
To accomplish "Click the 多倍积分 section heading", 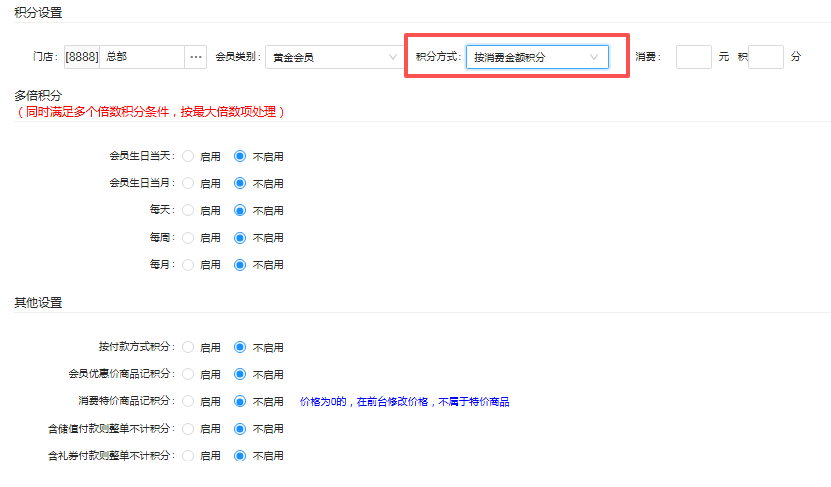I will (x=38, y=95).
